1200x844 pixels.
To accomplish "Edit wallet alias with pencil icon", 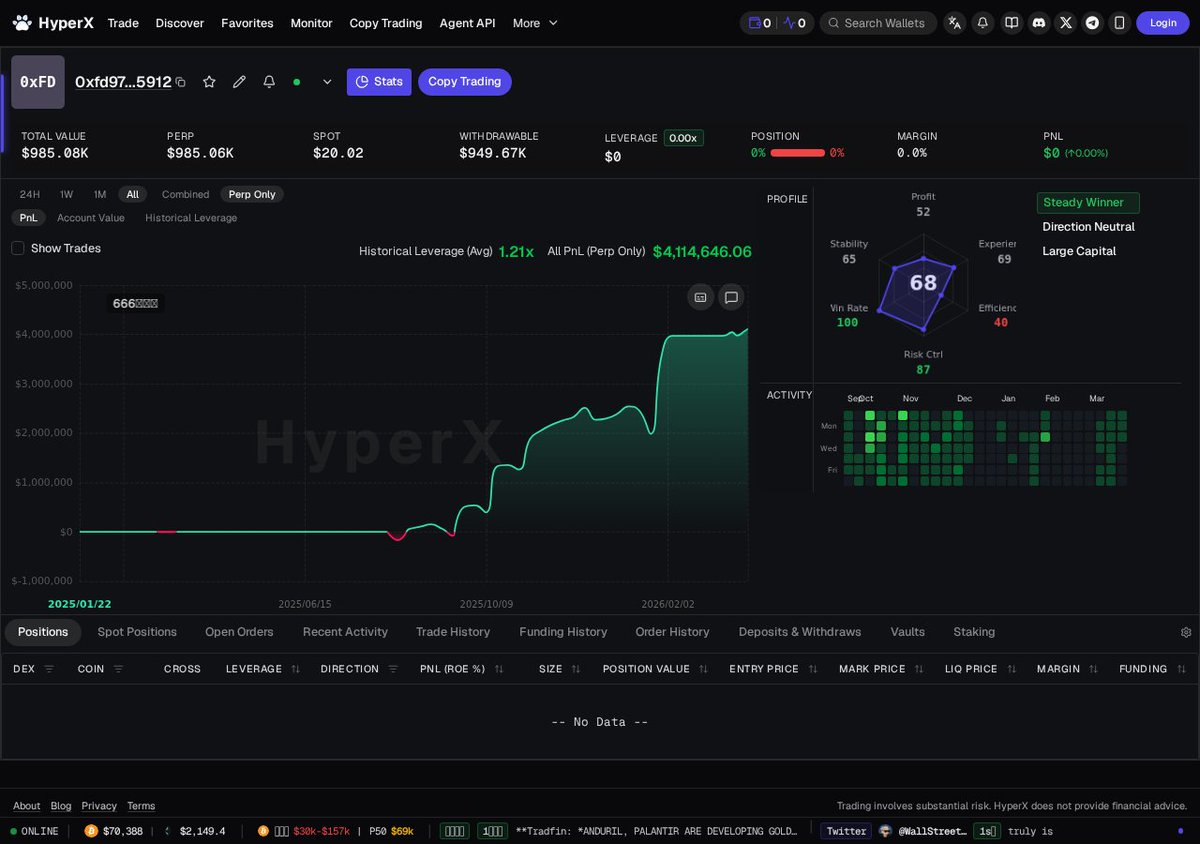I will pos(239,82).
